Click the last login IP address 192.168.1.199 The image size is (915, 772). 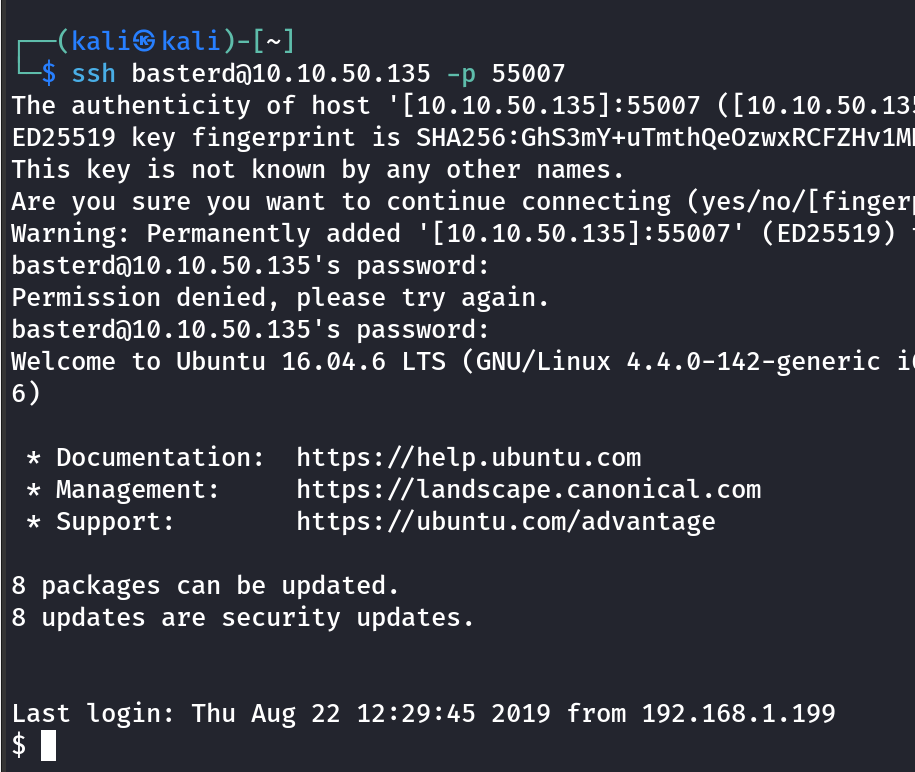(738, 714)
